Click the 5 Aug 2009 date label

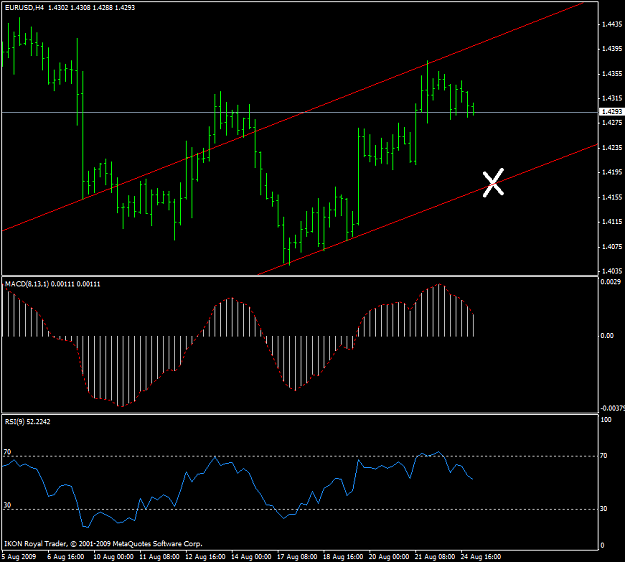pos(19,556)
